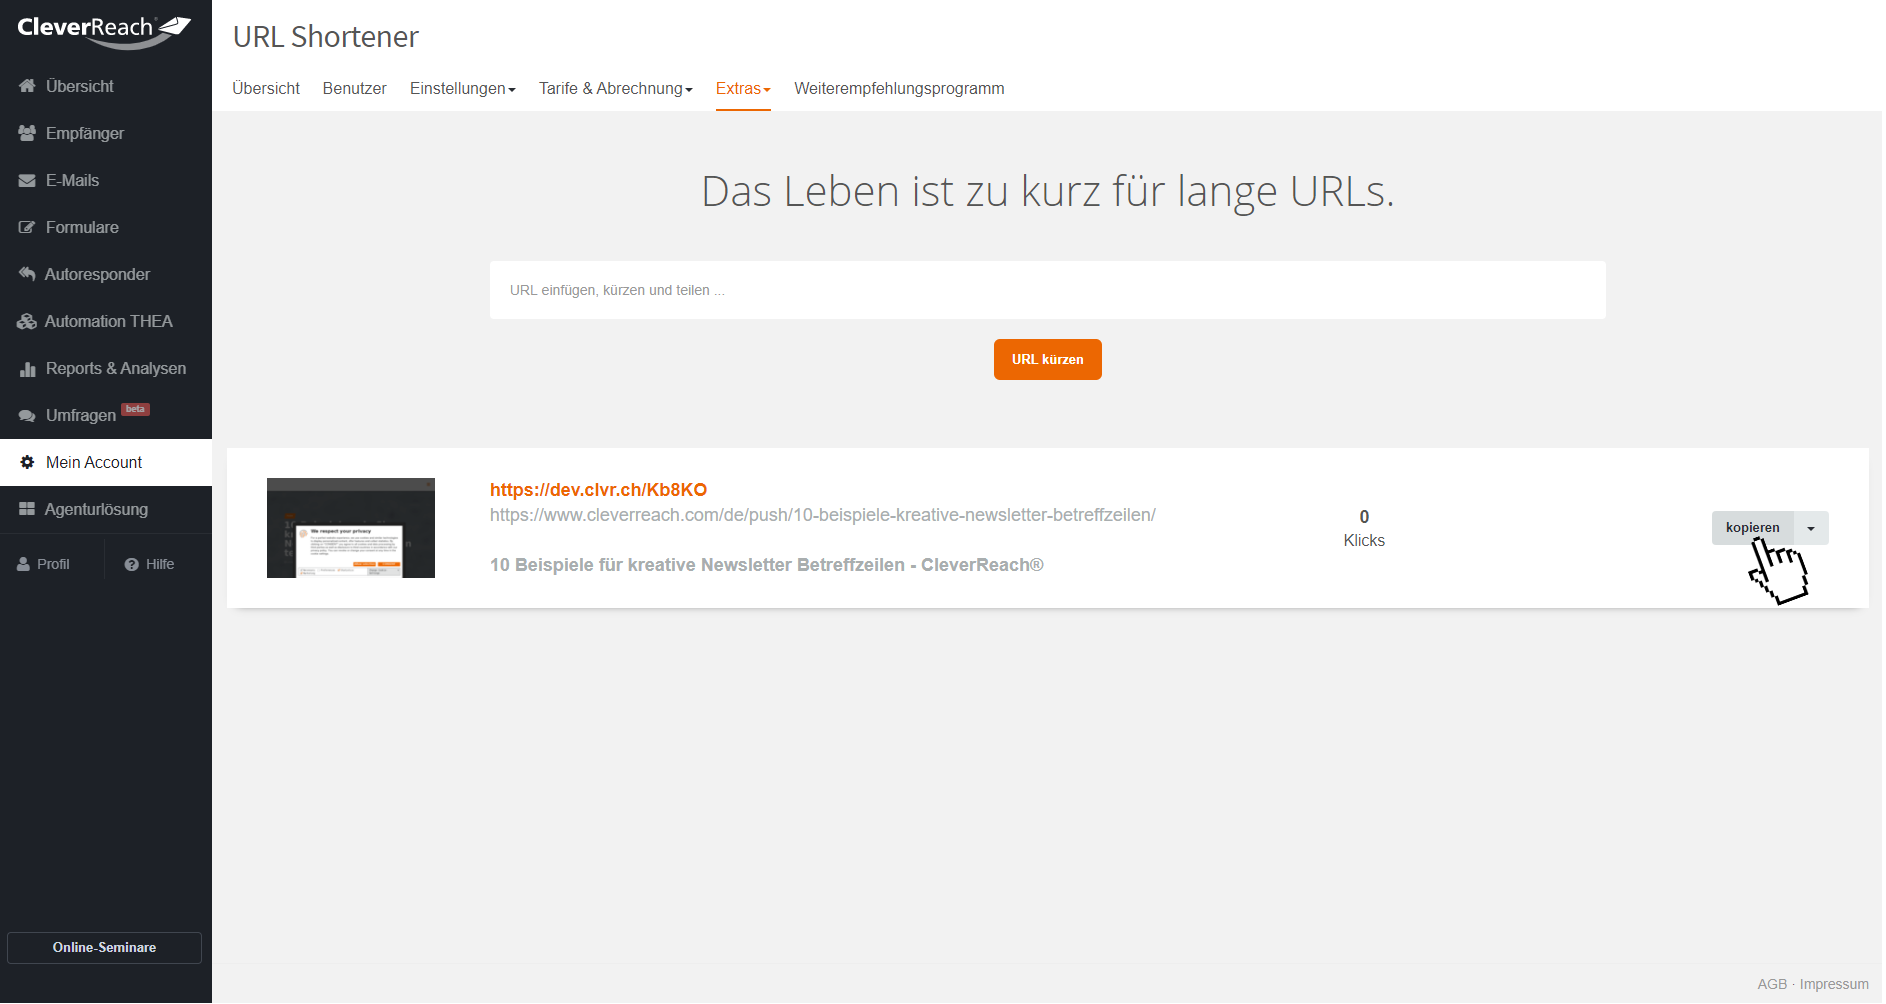This screenshot has width=1886, height=1004.
Task: Open the Impressum footer link
Action: [1834, 984]
